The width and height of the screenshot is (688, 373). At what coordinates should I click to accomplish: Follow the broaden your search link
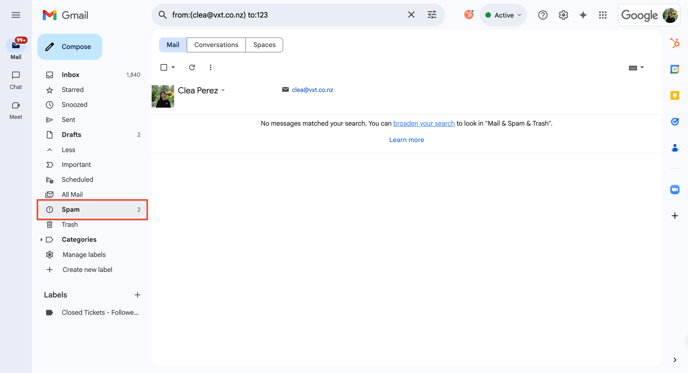pos(424,124)
